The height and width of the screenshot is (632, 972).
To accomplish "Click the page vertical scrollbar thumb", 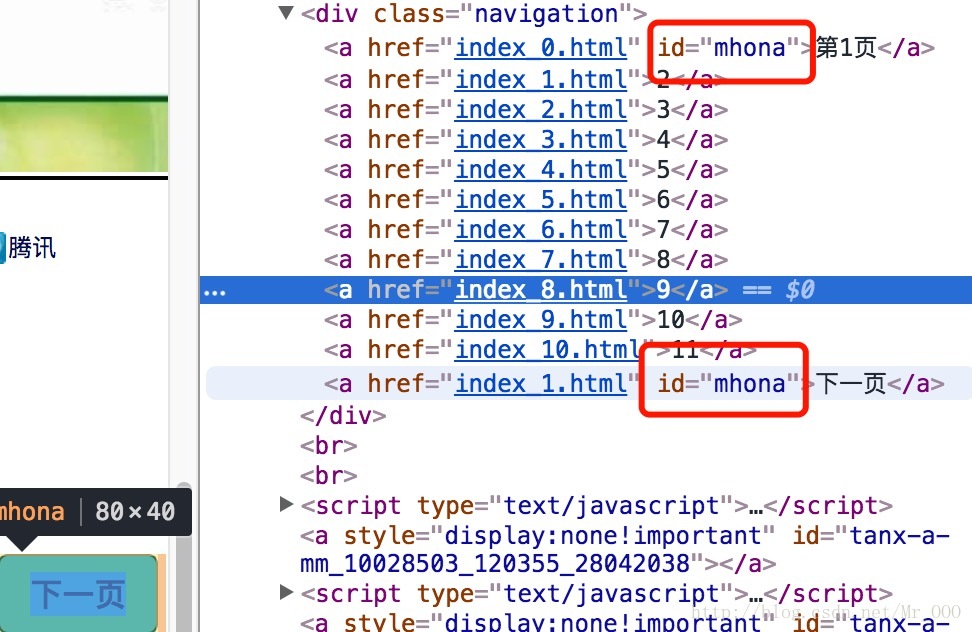I will [183, 558].
